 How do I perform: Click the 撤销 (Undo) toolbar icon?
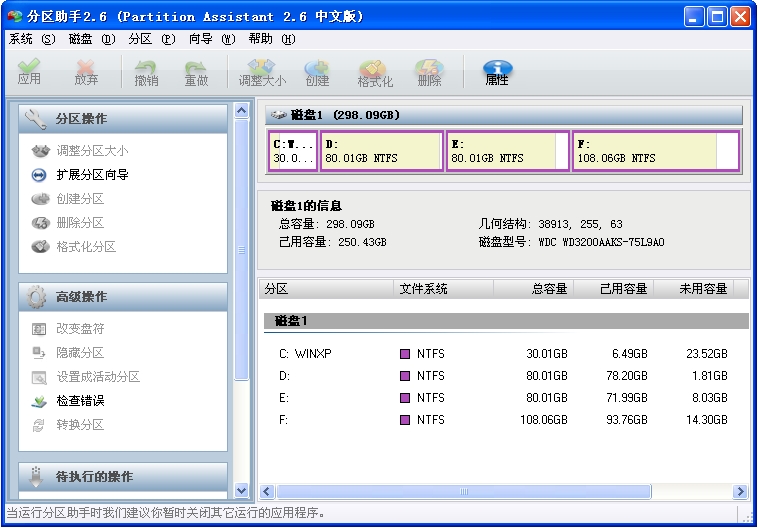(146, 73)
